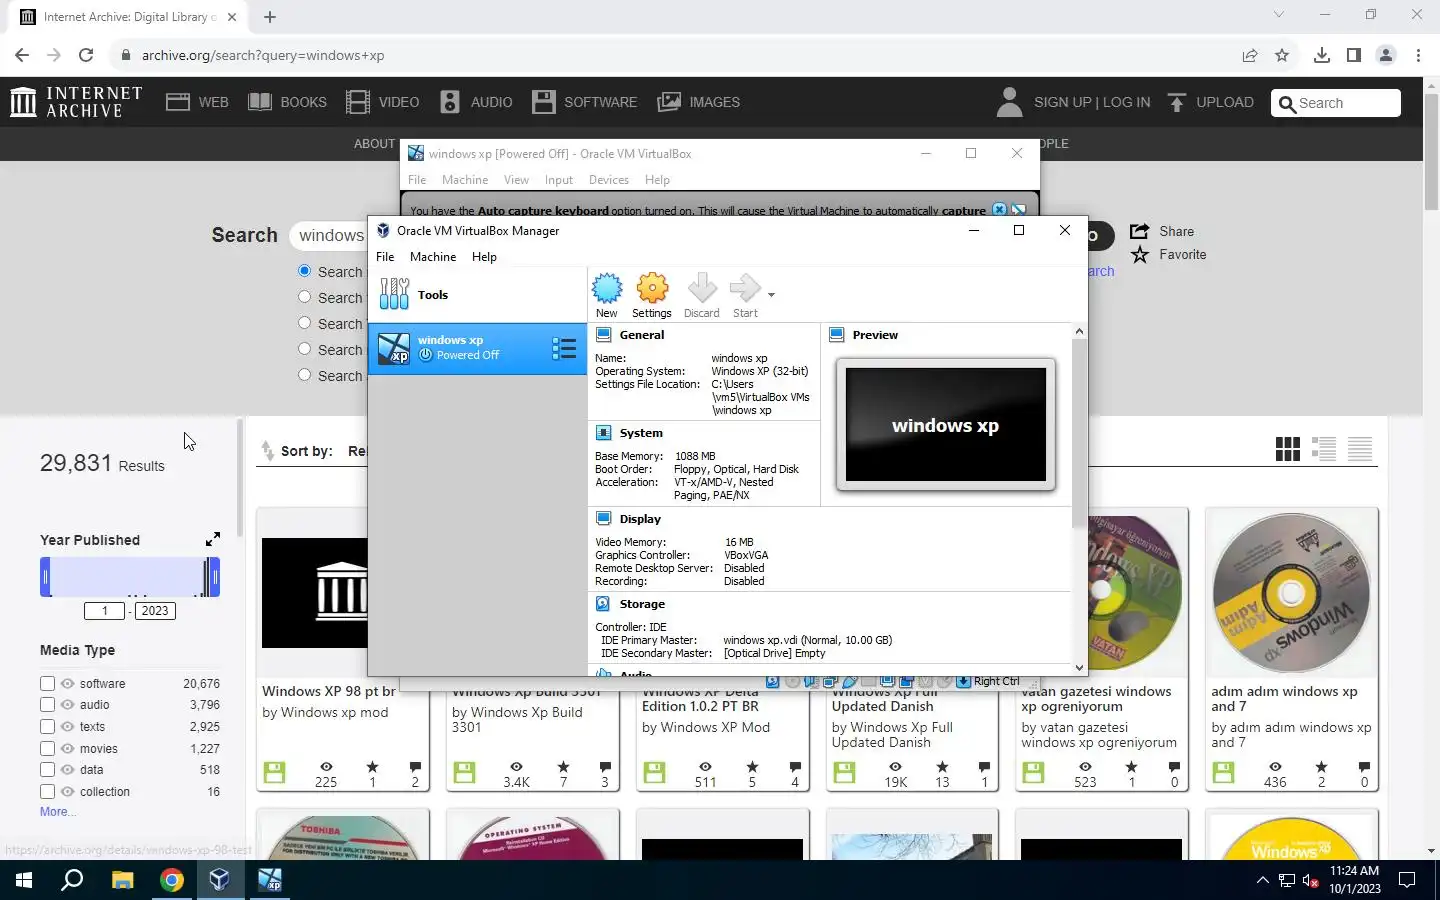Screen dimensions: 1440x900
Task: Click the General section header icon
Action: coord(604,335)
